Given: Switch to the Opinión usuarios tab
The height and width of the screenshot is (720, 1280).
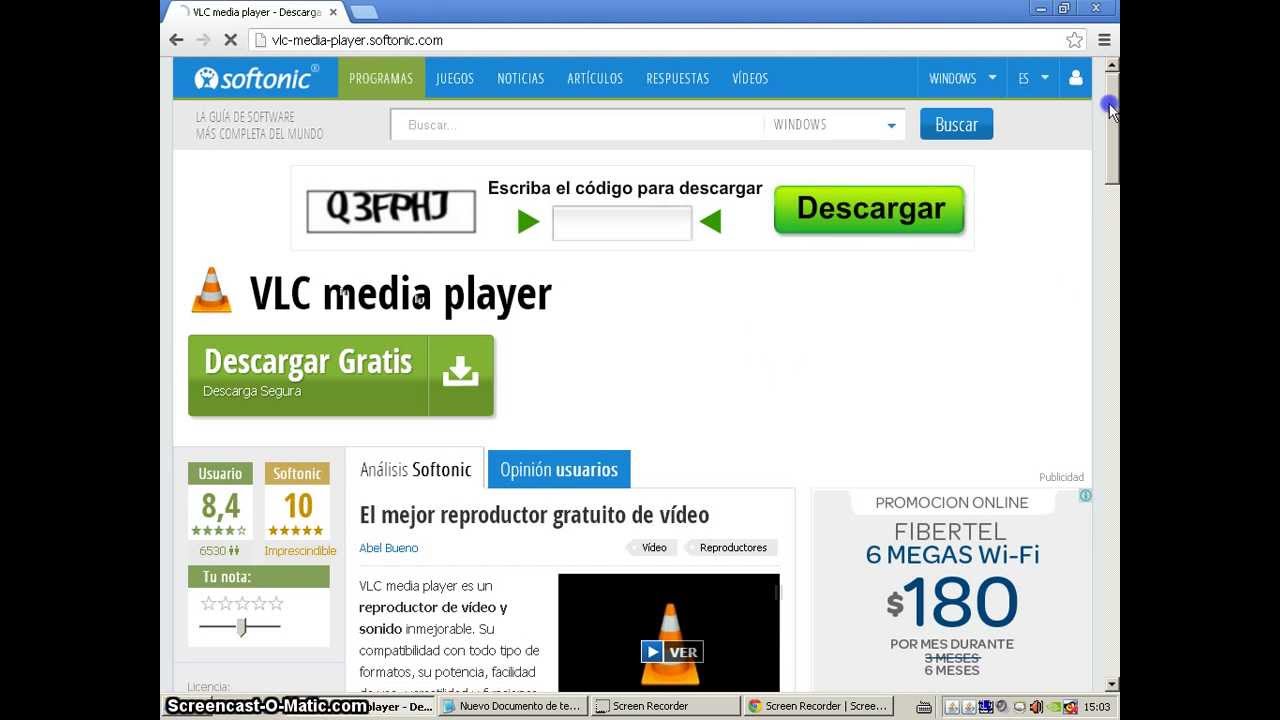Looking at the screenshot, I should [559, 469].
